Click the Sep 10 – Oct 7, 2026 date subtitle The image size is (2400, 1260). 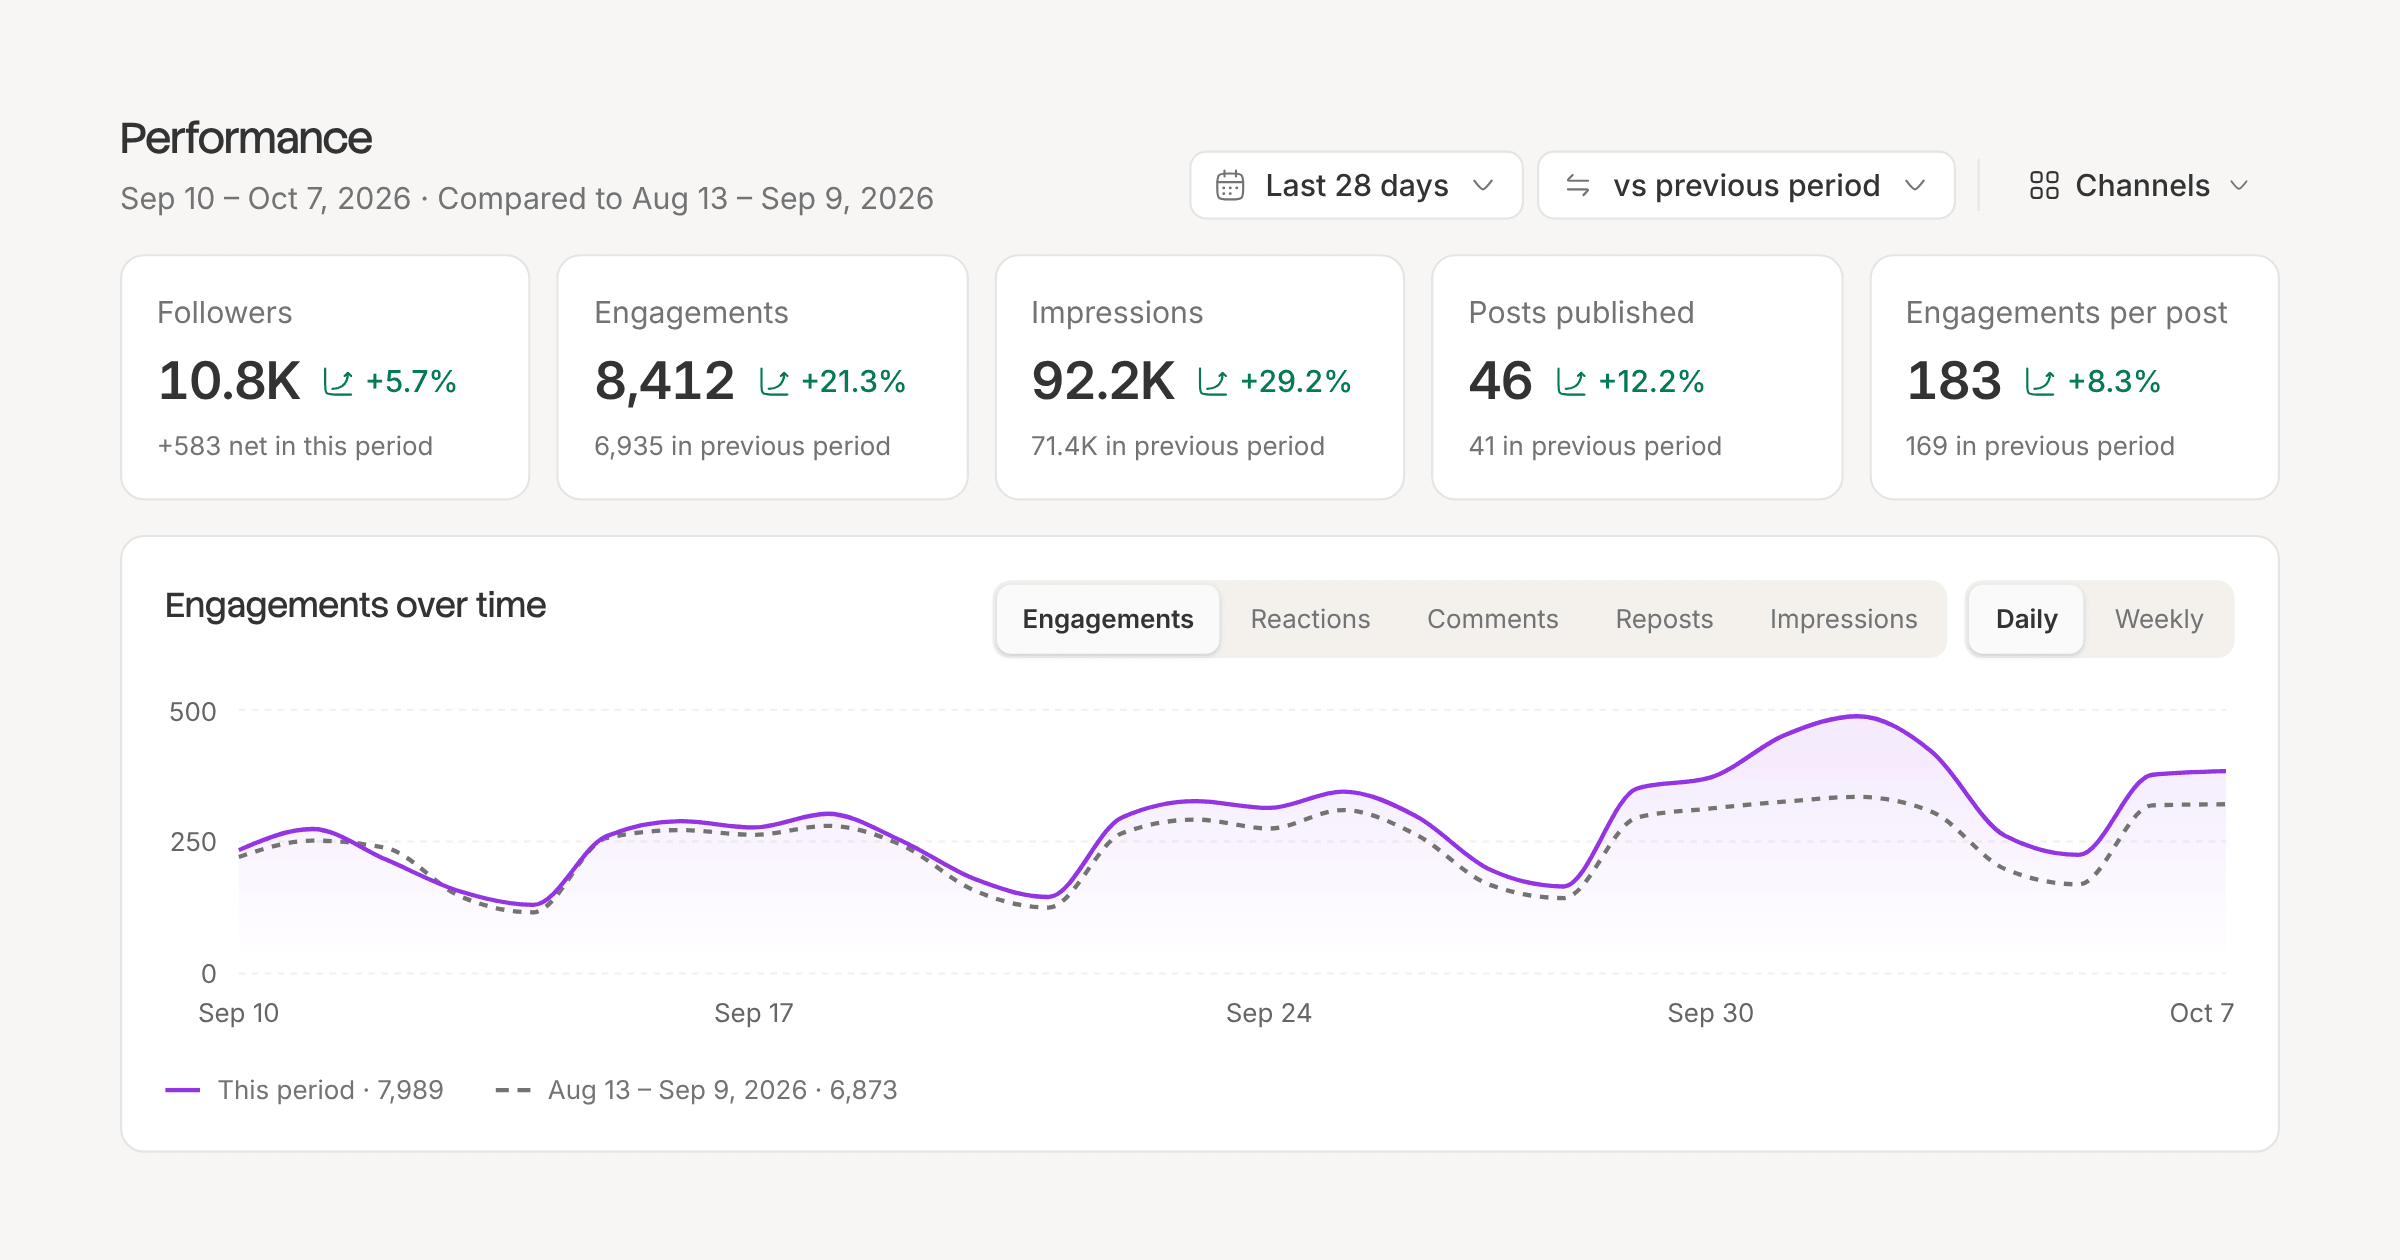(x=266, y=199)
